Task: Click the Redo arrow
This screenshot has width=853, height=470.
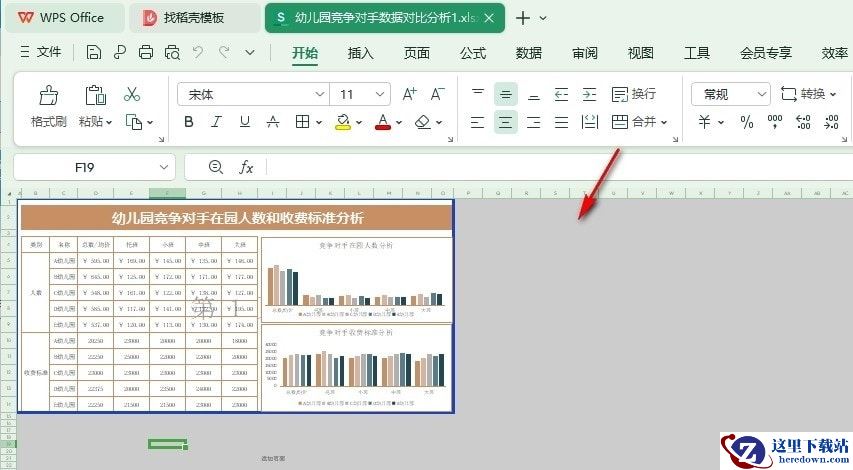Action: pos(224,52)
